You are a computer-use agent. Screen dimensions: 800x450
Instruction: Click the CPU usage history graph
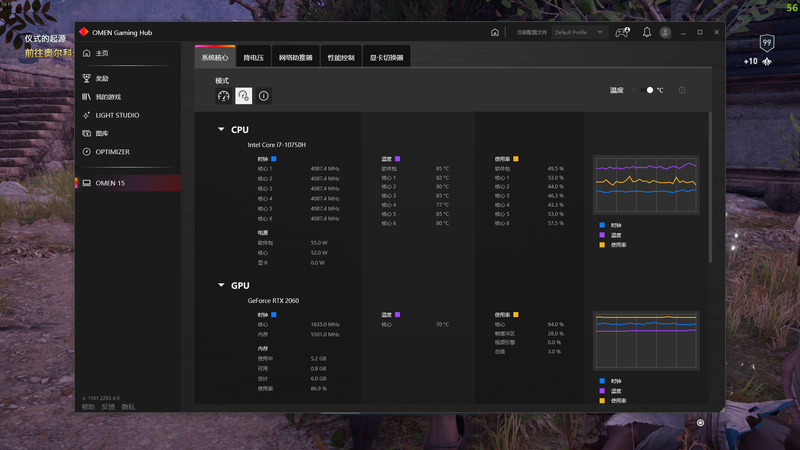[645, 184]
